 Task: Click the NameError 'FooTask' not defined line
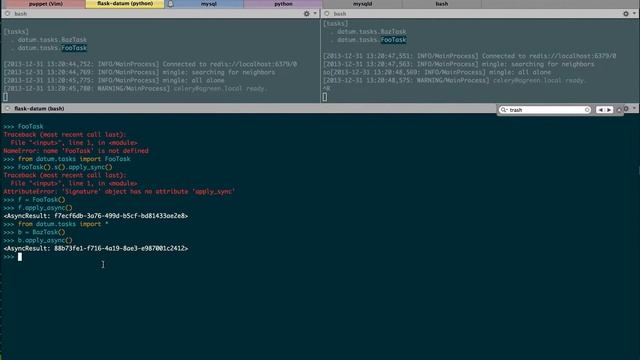pyautogui.click(x=76, y=151)
